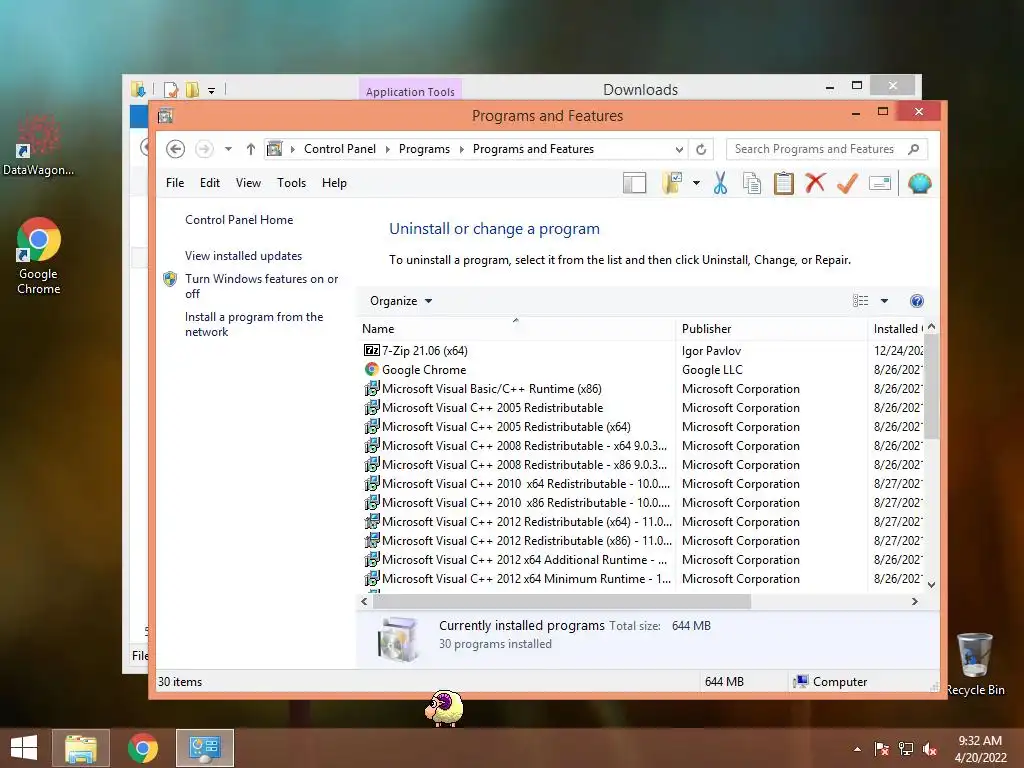
Task: Select 7-Zip 21.06 (x64) in the list
Action: (424, 351)
